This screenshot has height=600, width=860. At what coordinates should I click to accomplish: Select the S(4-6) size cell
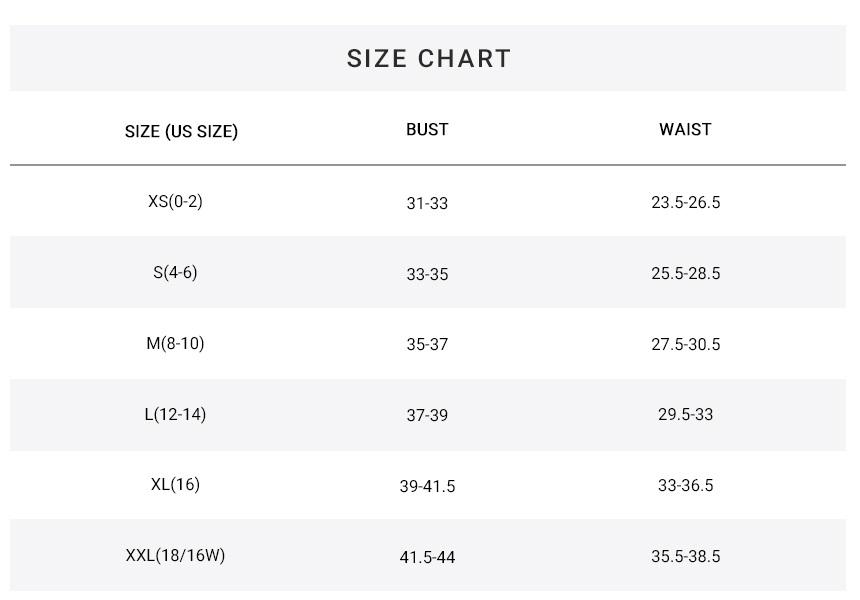(175, 272)
